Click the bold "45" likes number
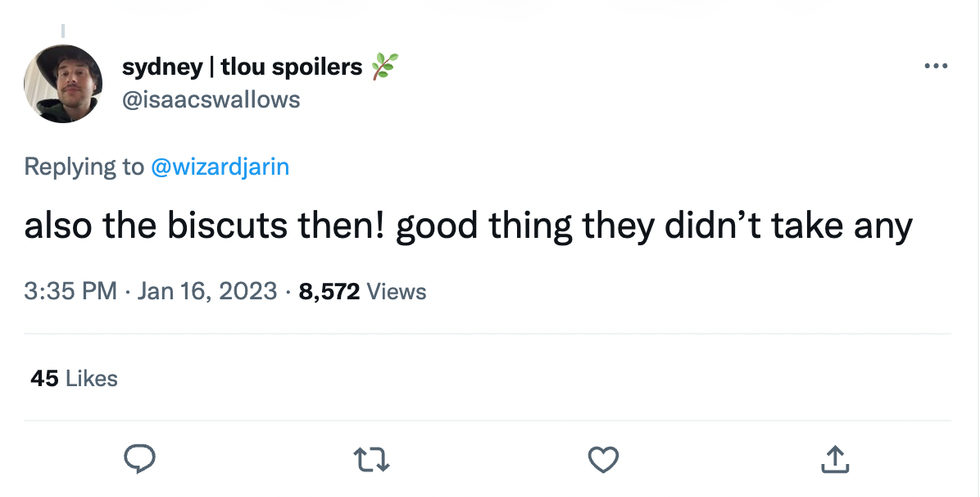 [x=44, y=378]
